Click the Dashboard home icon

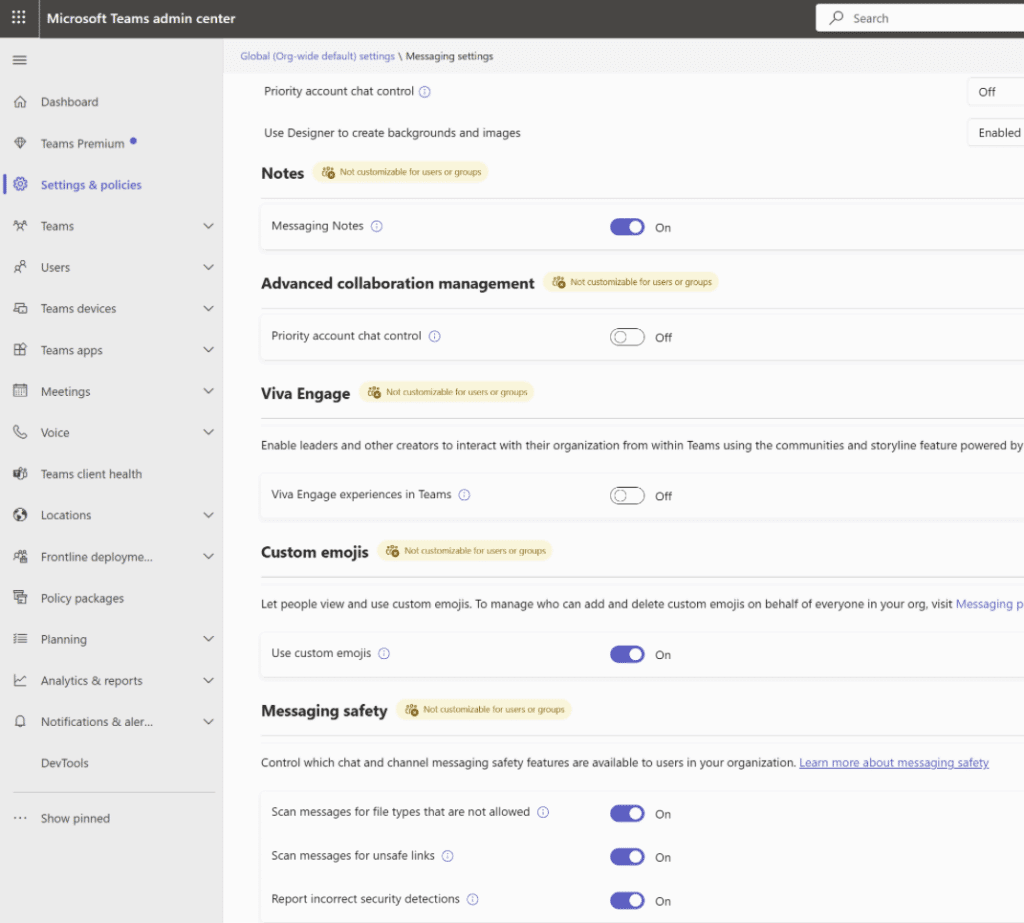pos(20,102)
